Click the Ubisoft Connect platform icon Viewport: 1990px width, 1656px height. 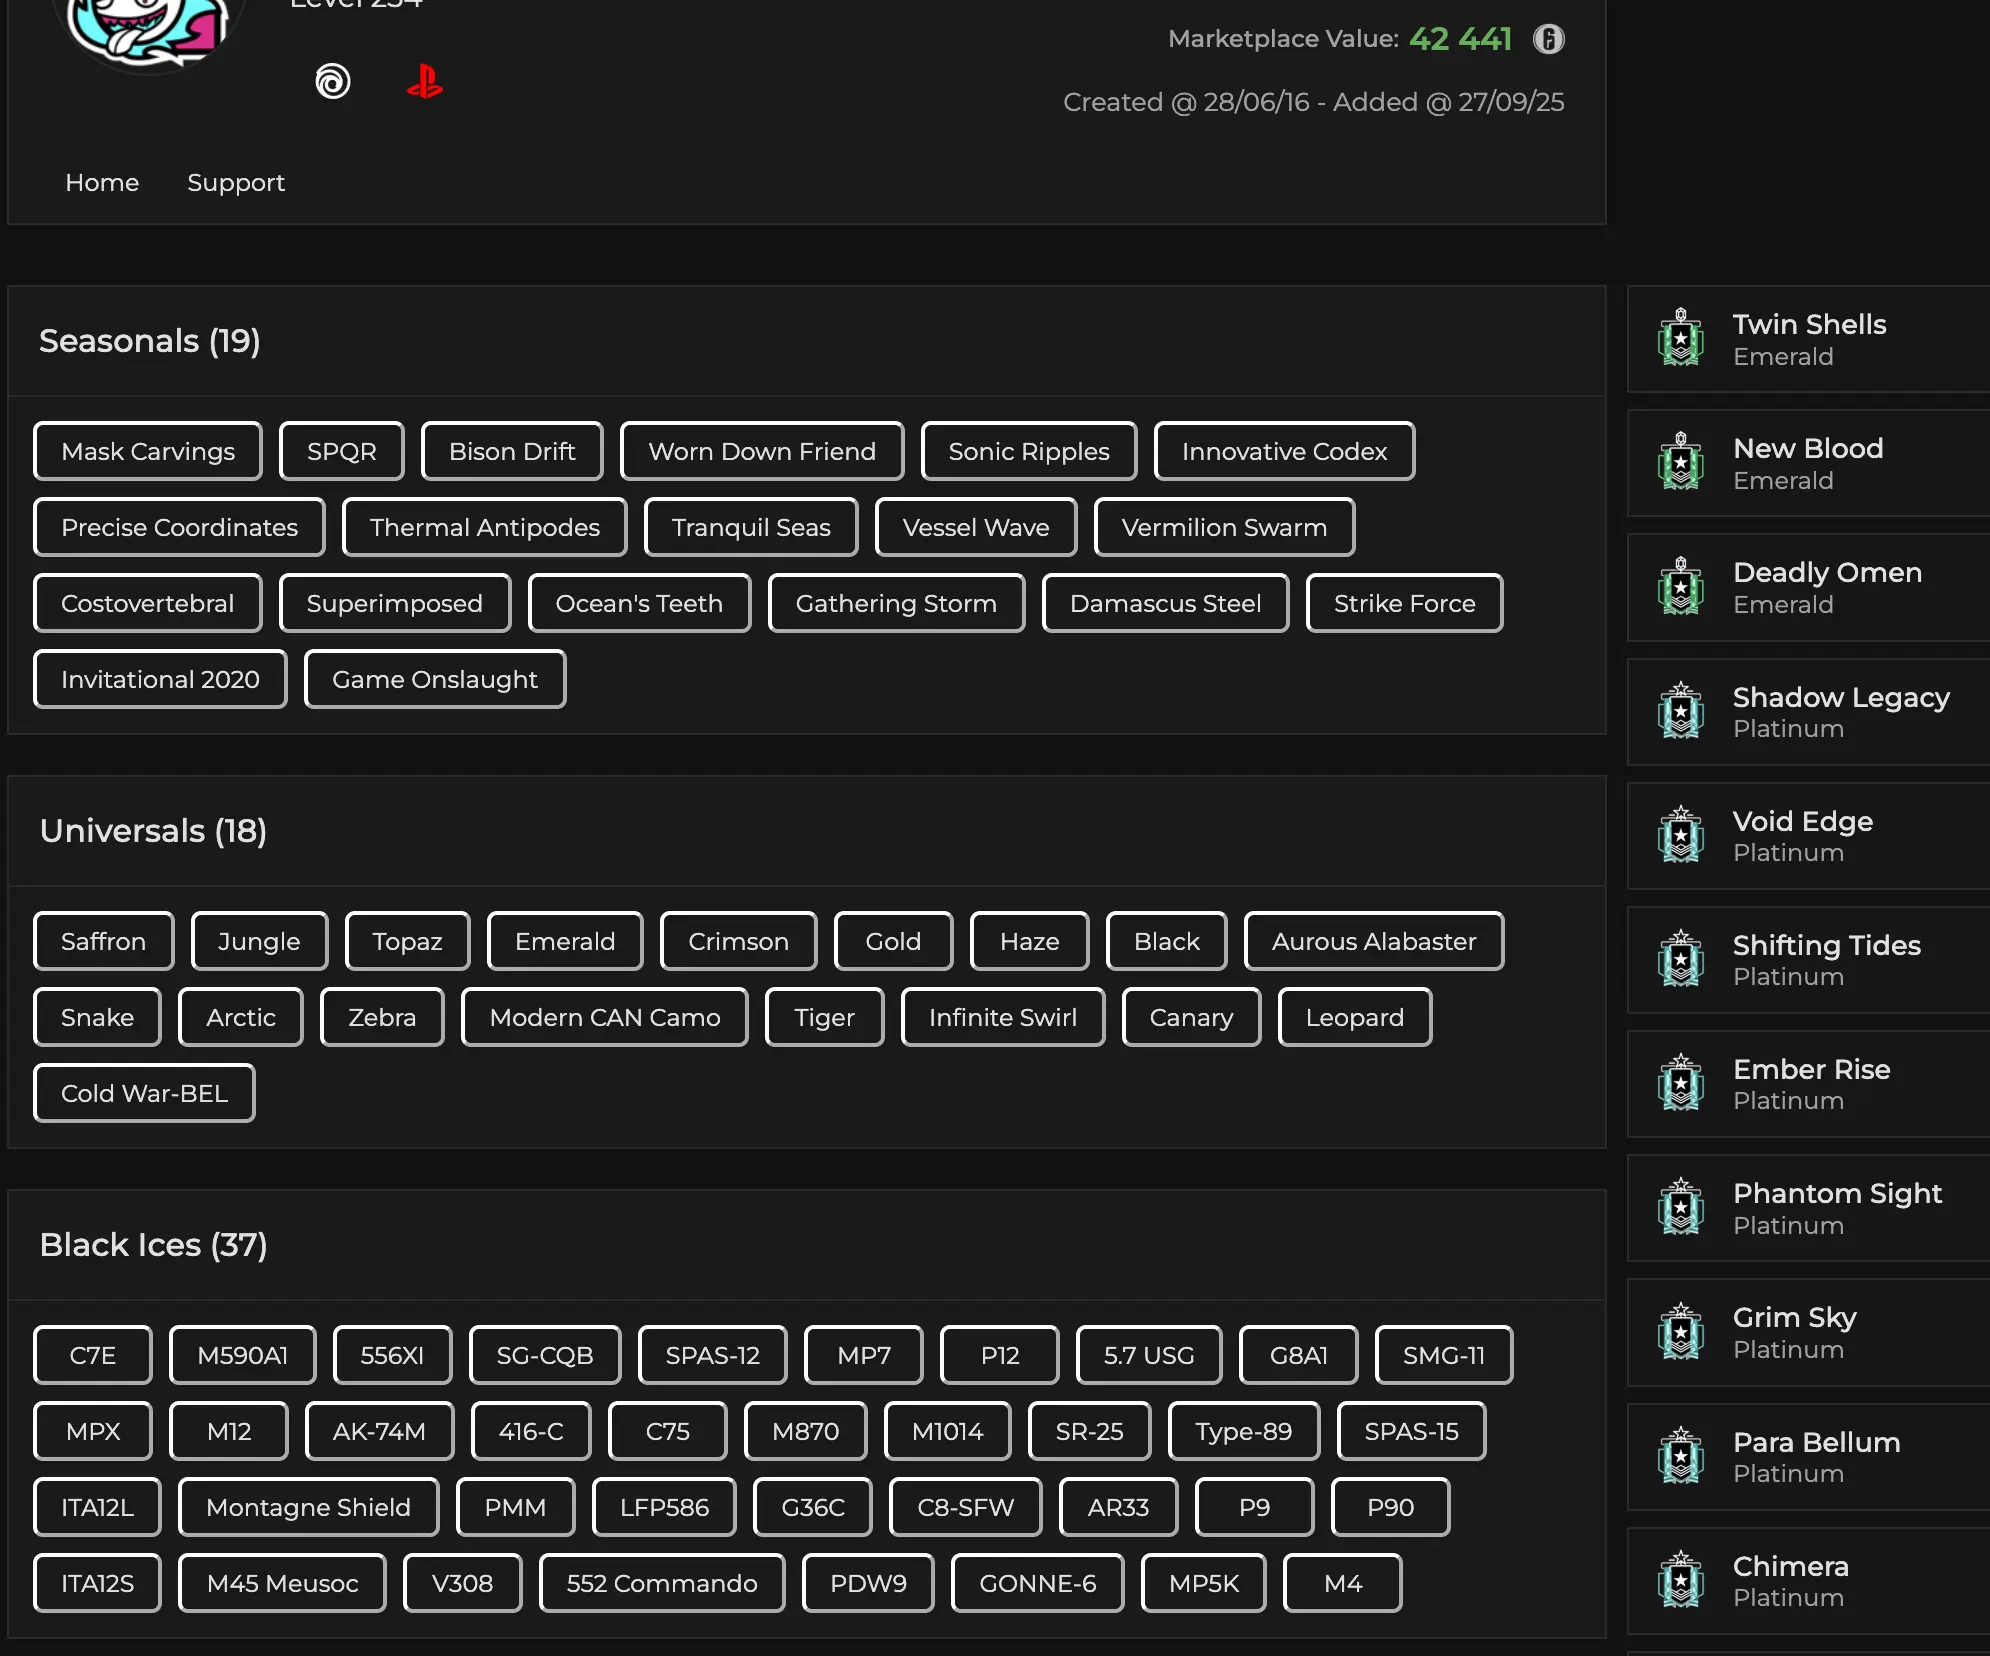tap(333, 81)
